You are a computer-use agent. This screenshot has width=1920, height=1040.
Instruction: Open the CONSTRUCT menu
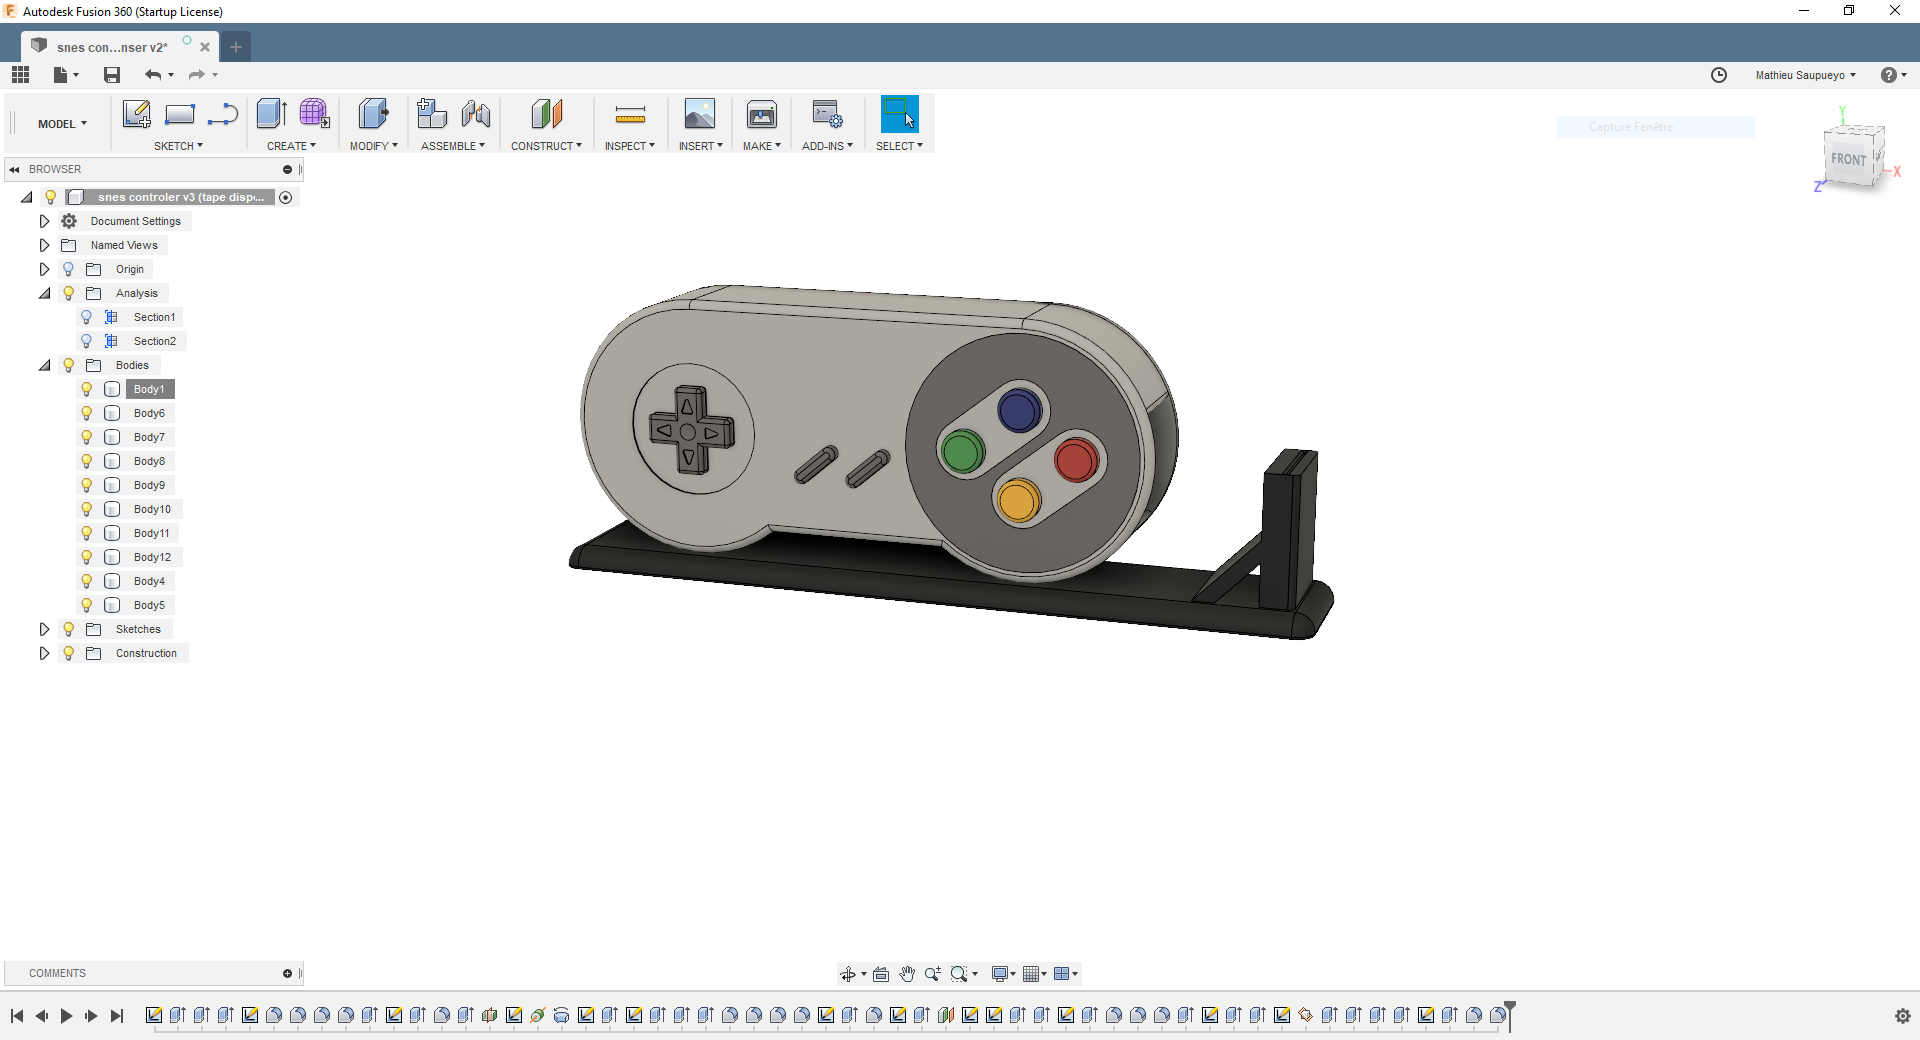tap(546, 146)
